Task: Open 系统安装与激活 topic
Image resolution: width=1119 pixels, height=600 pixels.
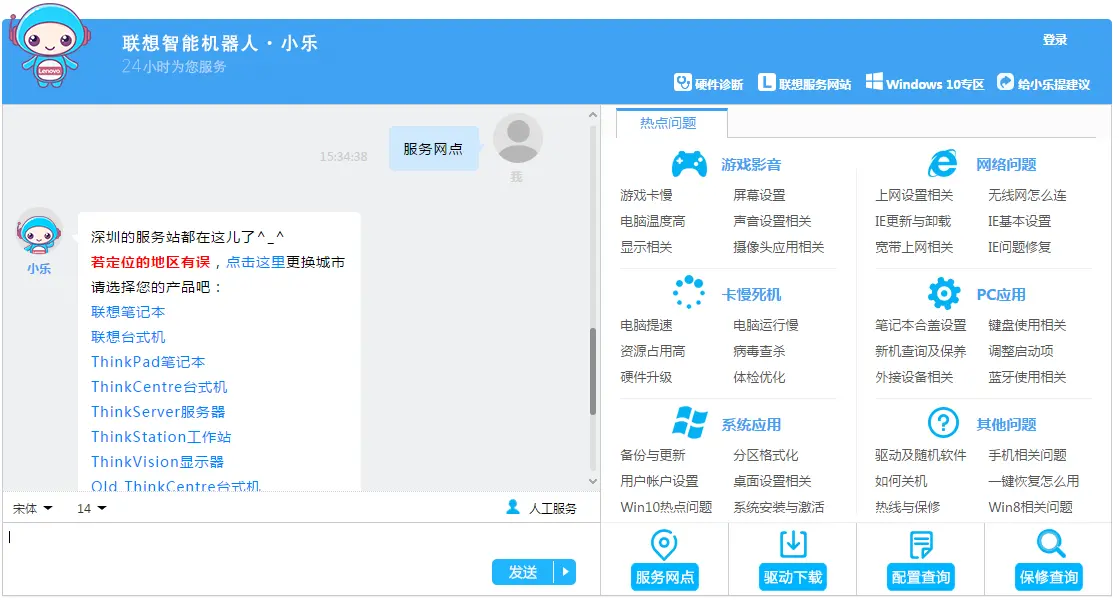Action: 778,507
